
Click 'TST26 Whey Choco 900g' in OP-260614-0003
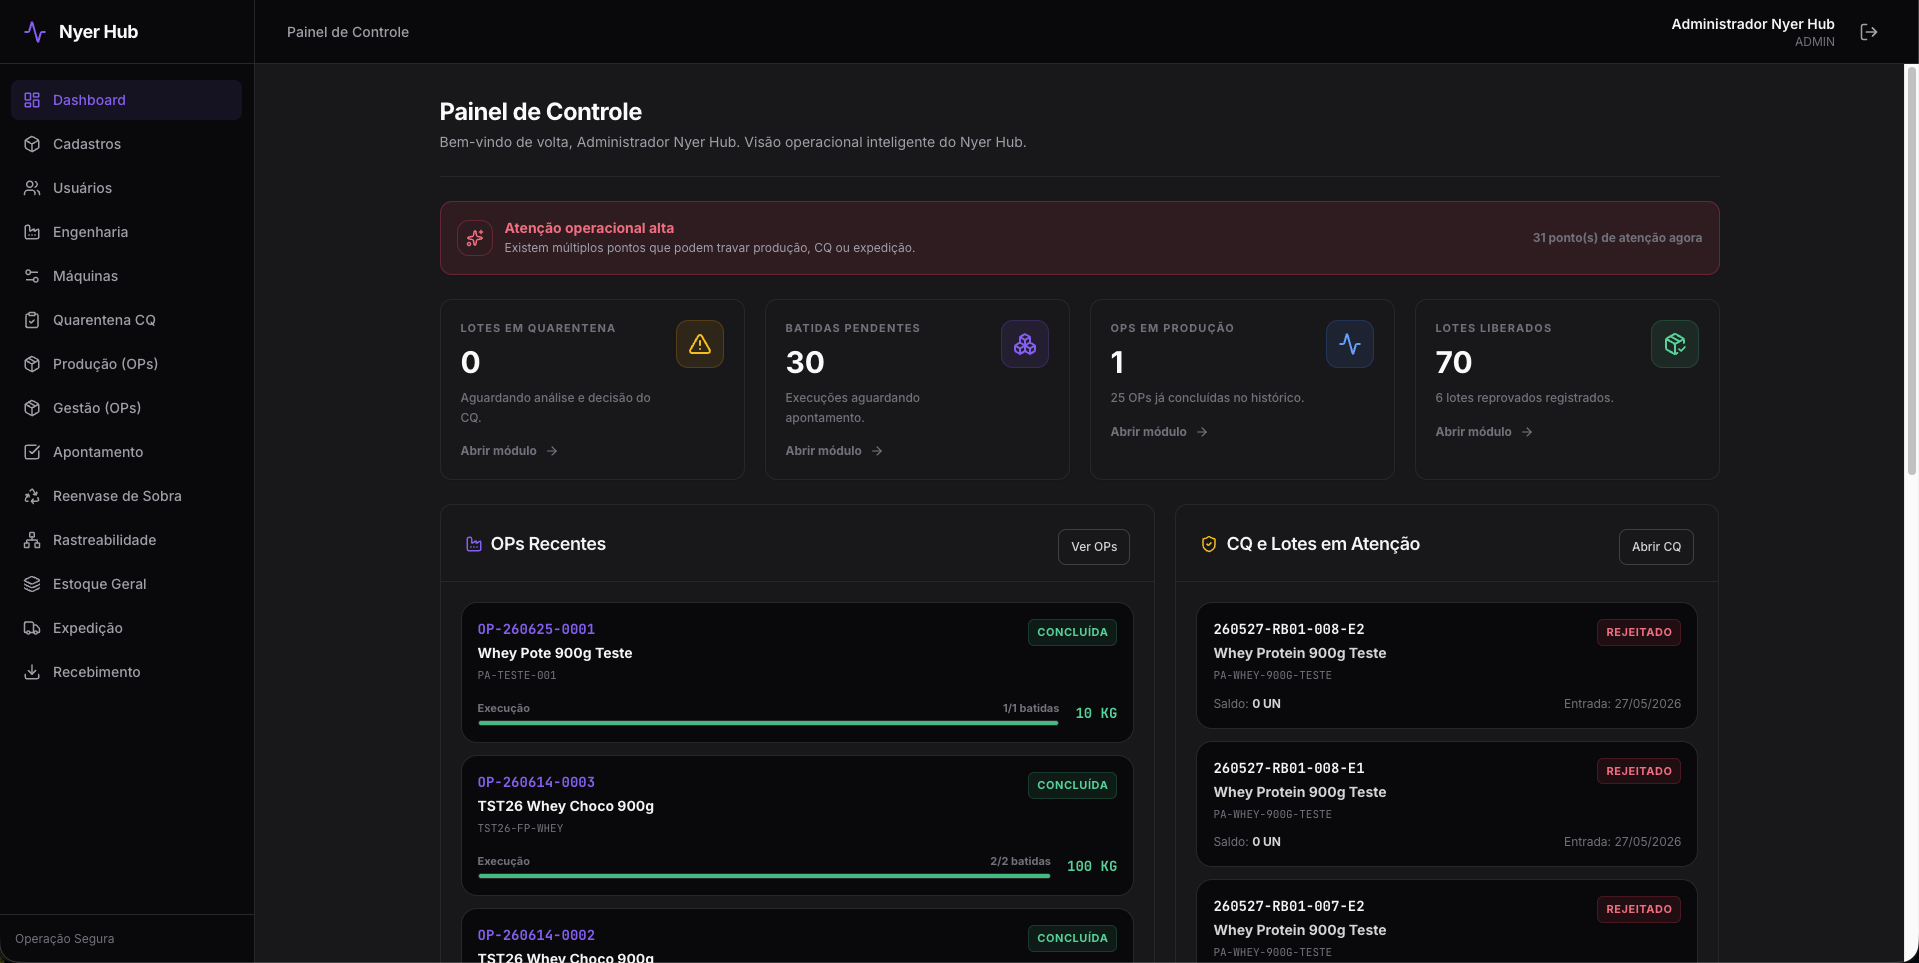tap(566, 806)
